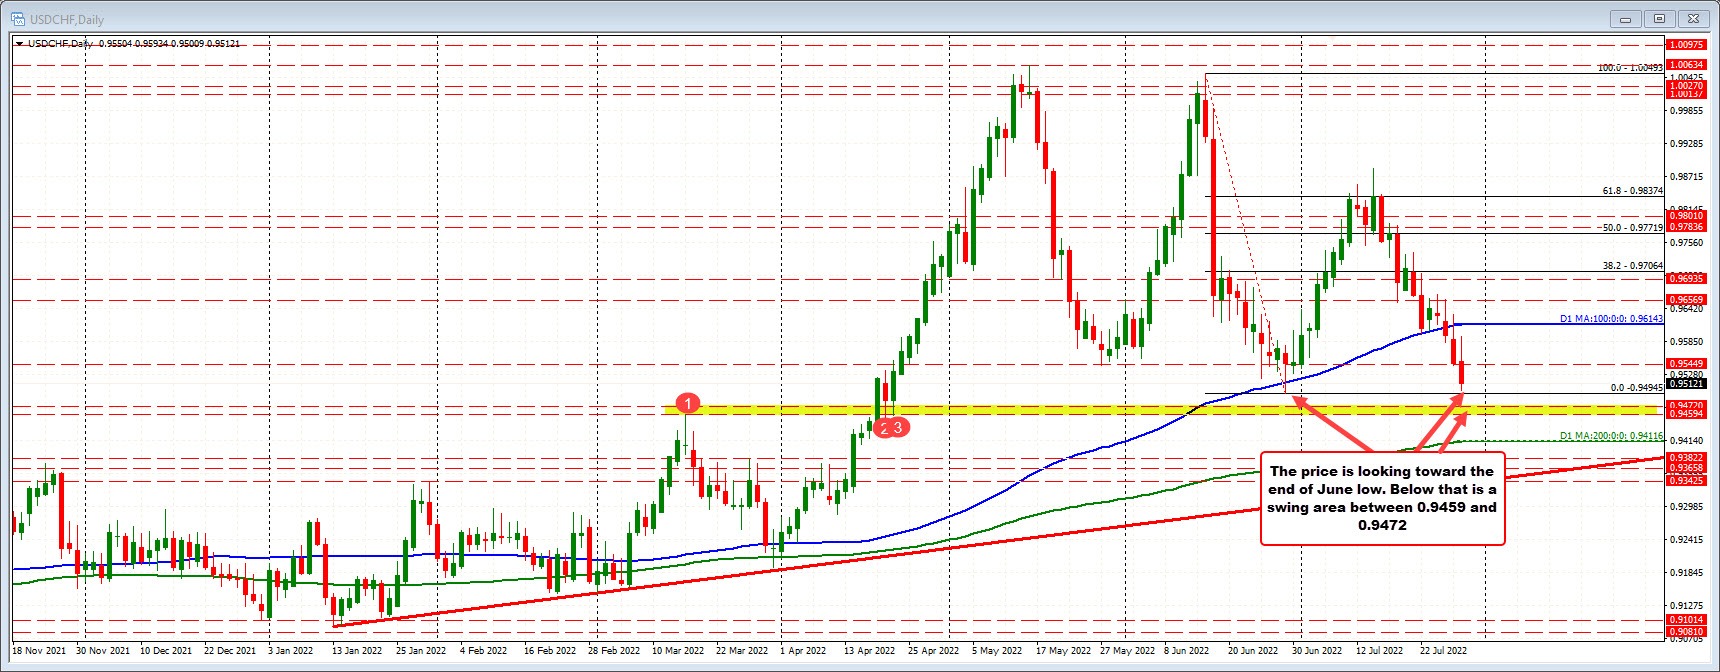Click the 0.99285 price axis value

coord(1686,144)
